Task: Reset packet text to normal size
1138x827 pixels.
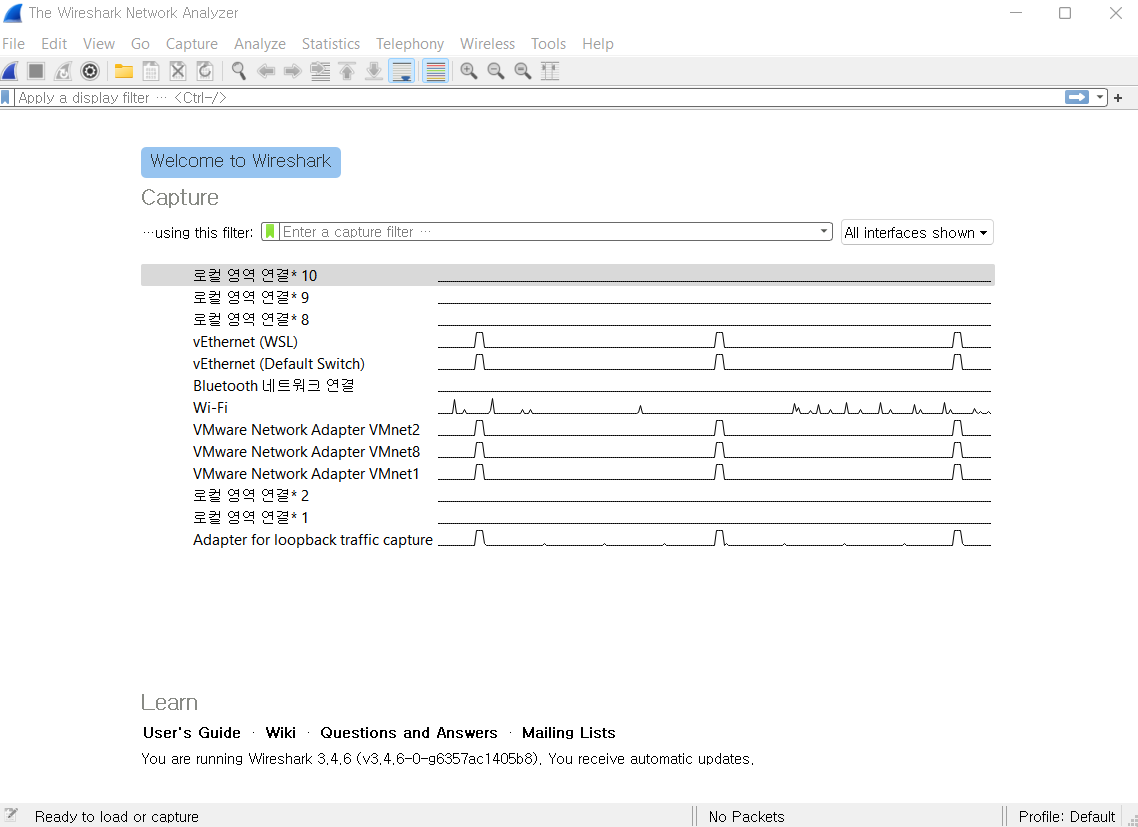Action: coord(523,71)
